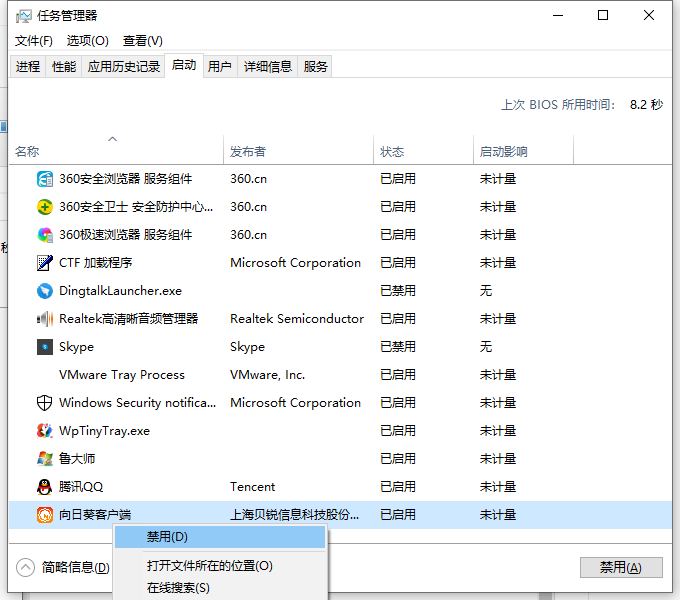Open the 文件(F) menu
Image resolution: width=680 pixels, height=600 pixels.
pos(33,41)
